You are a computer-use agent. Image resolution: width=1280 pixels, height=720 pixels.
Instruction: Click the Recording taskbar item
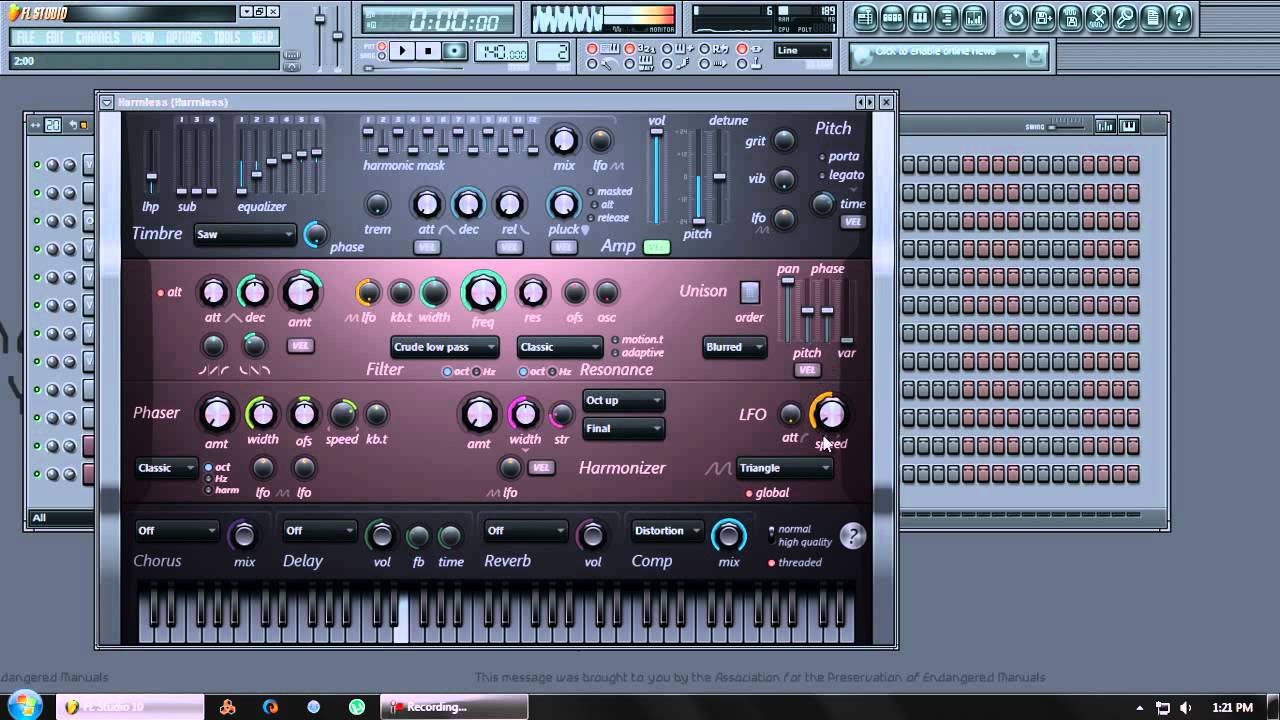455,707
